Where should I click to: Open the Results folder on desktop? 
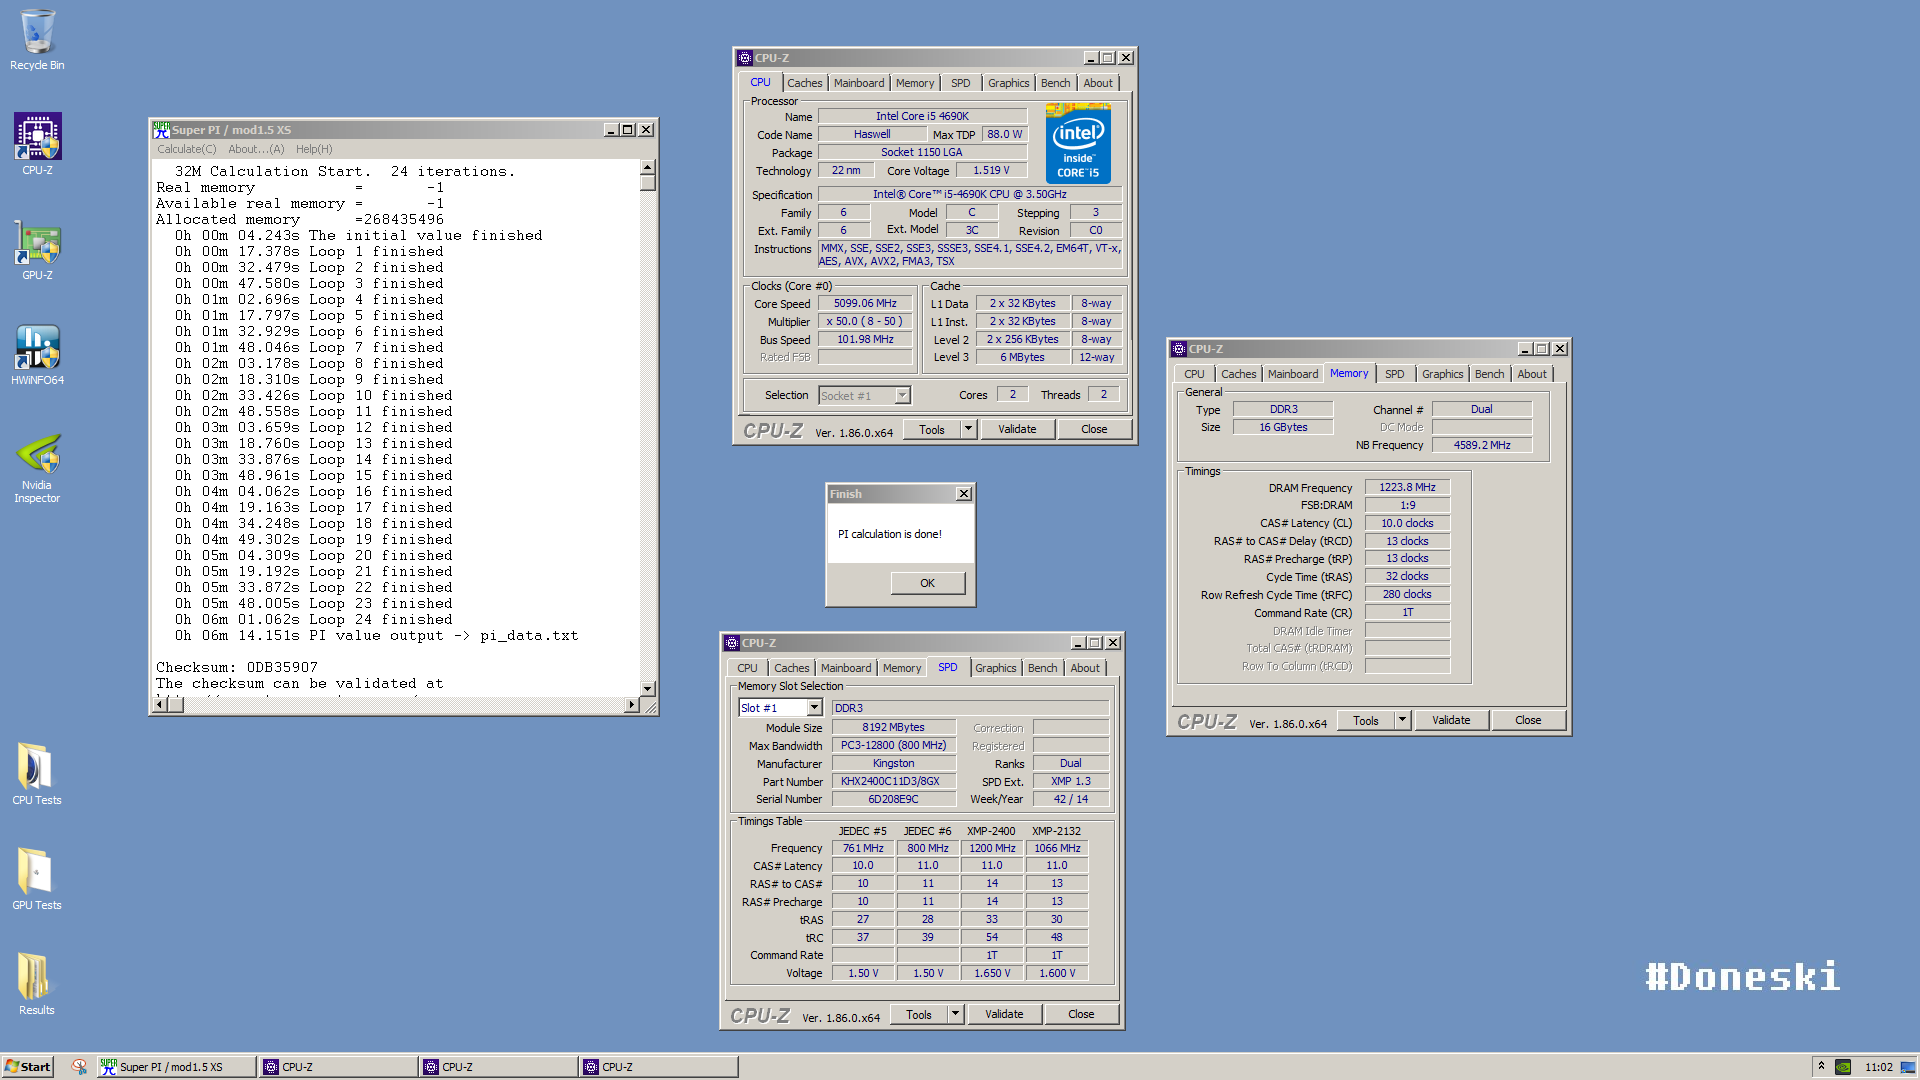pos(37,983)
